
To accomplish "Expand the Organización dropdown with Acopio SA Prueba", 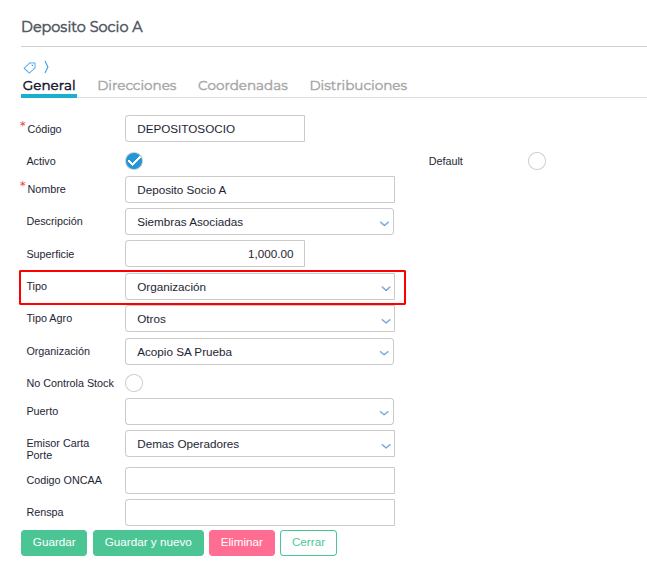I will point(259,352).
